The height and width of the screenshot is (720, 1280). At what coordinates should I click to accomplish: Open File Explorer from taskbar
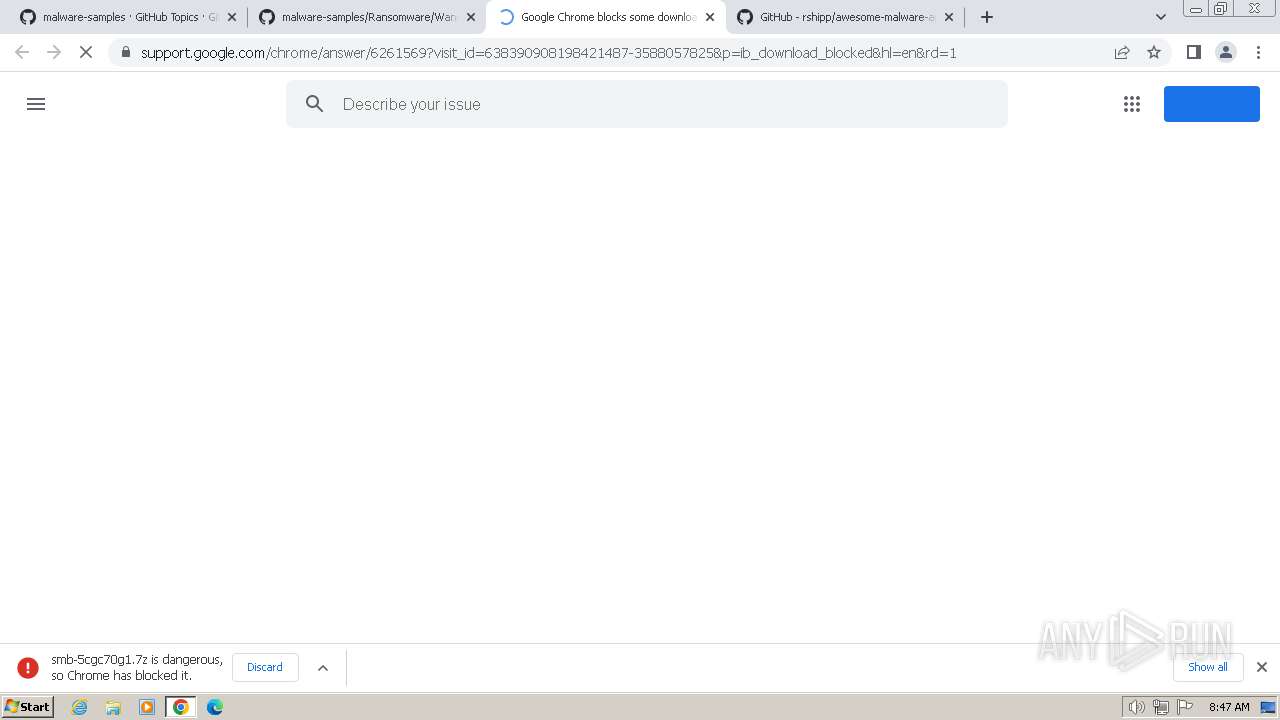point(113,707)
